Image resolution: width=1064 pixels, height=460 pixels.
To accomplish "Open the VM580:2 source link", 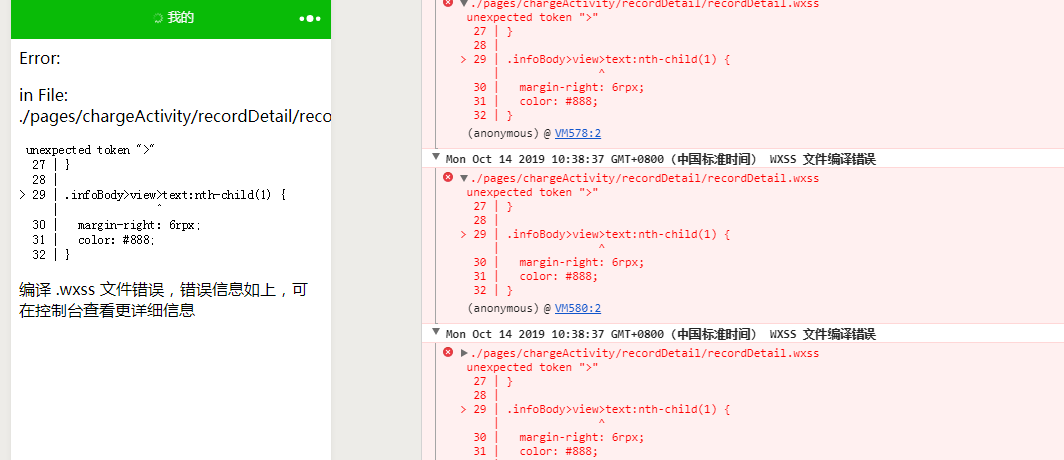I will 577,309.
